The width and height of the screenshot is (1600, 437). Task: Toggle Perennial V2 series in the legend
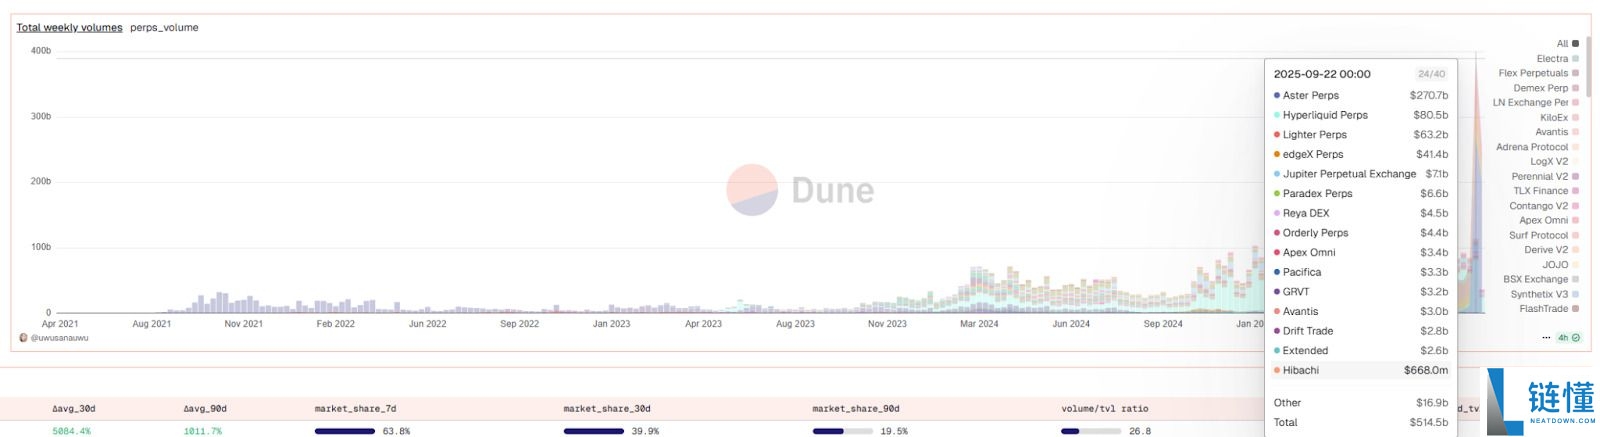pos(1545,176)
